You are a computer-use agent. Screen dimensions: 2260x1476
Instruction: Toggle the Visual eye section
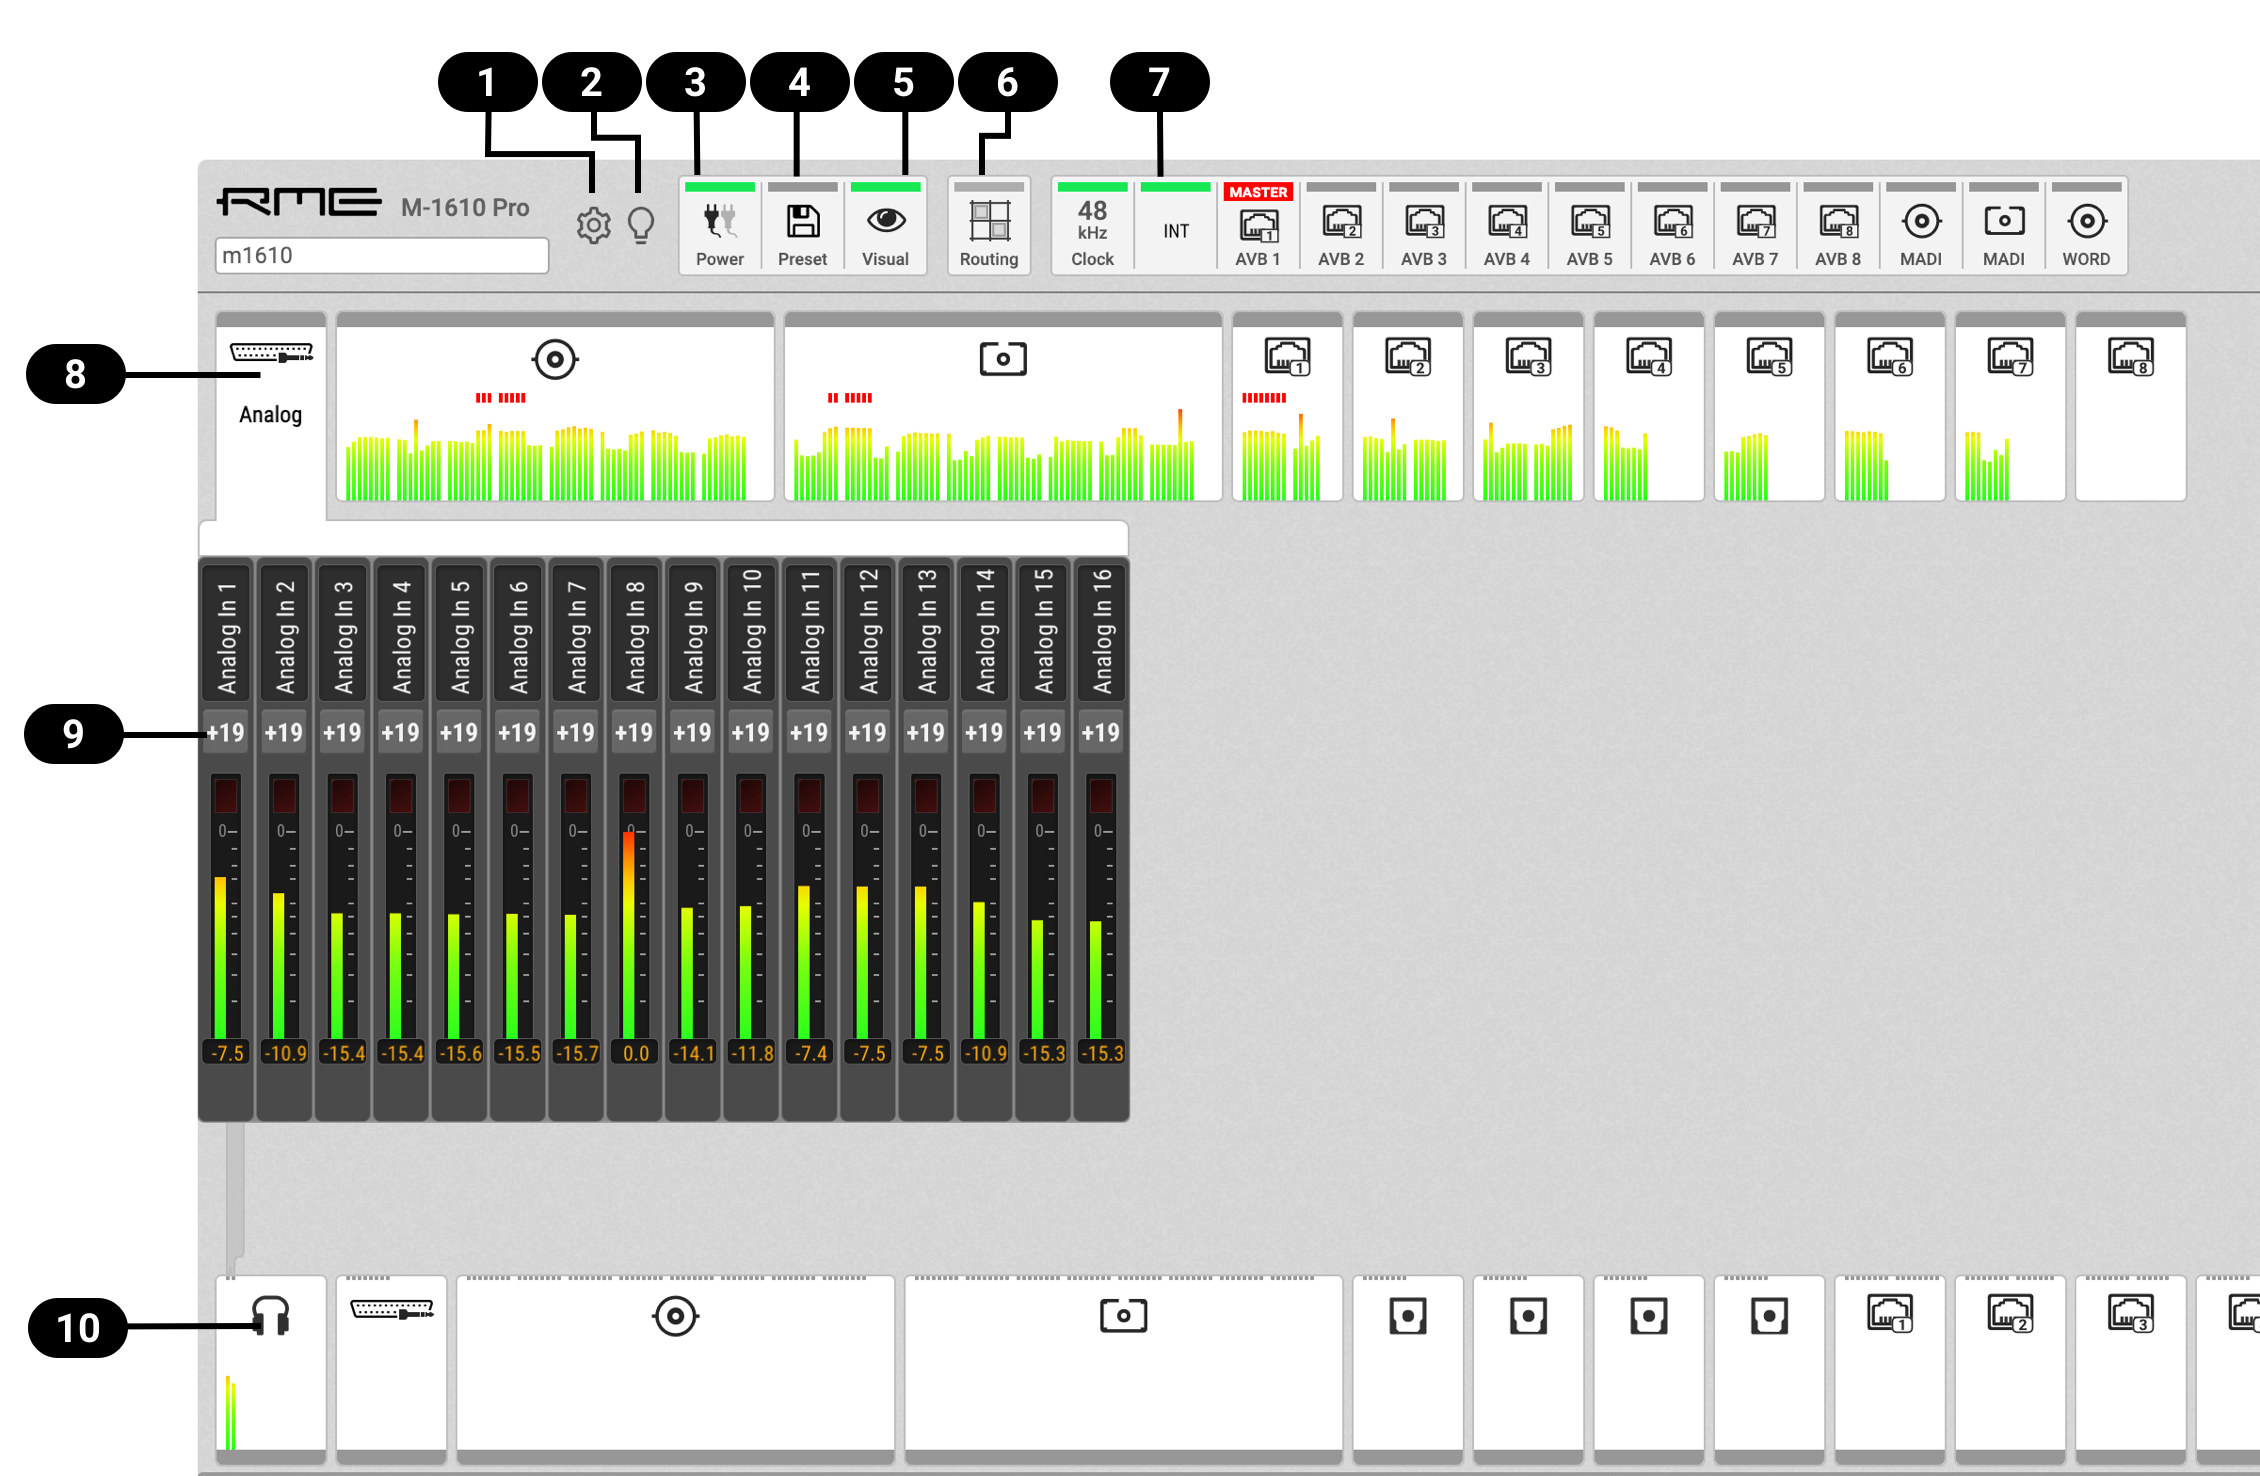pyautogui.click(x=885, y=226)
